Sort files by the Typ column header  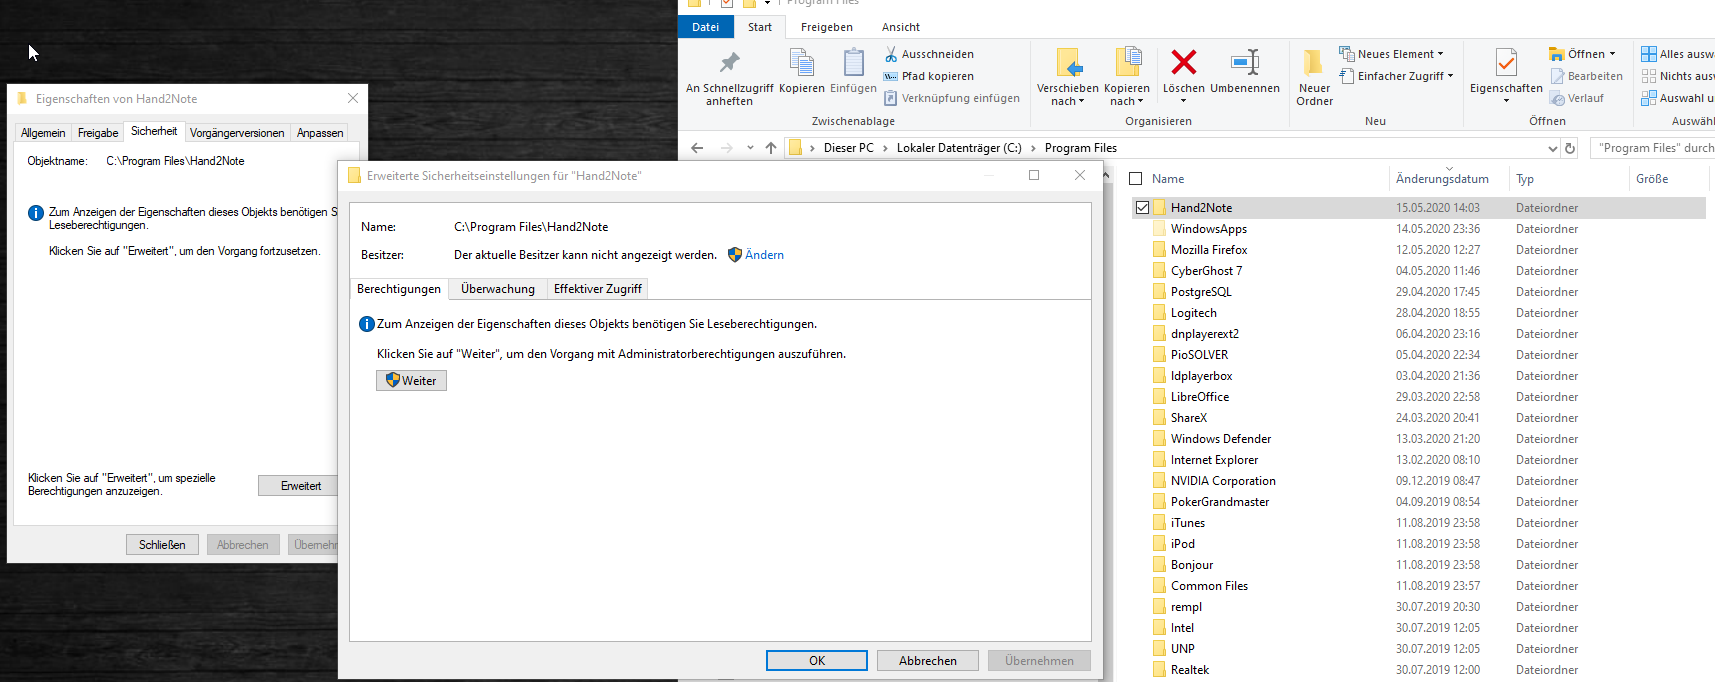1525,179
